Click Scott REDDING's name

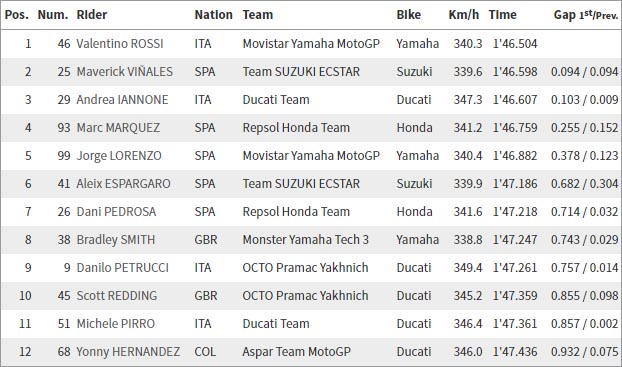(117, 296)
